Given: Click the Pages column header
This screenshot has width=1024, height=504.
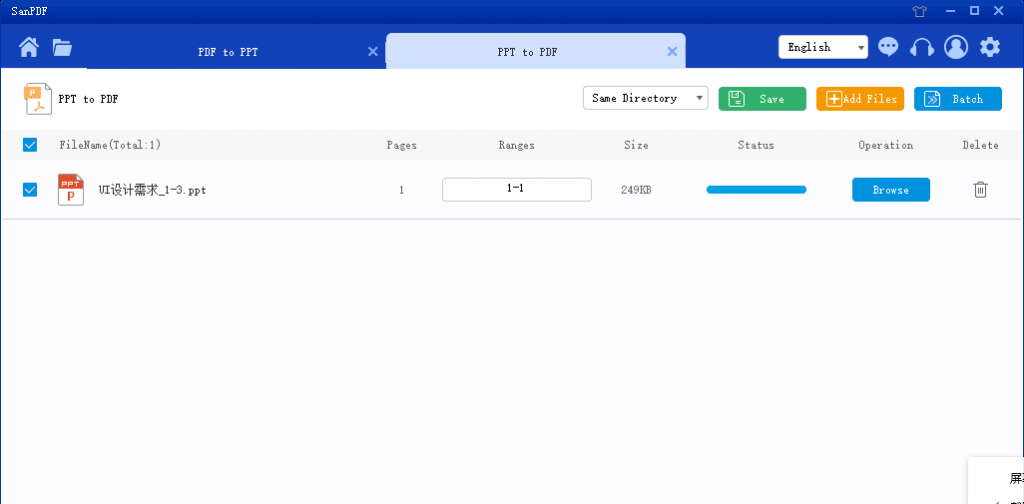Looking at the screenshot, I should 402,146.
